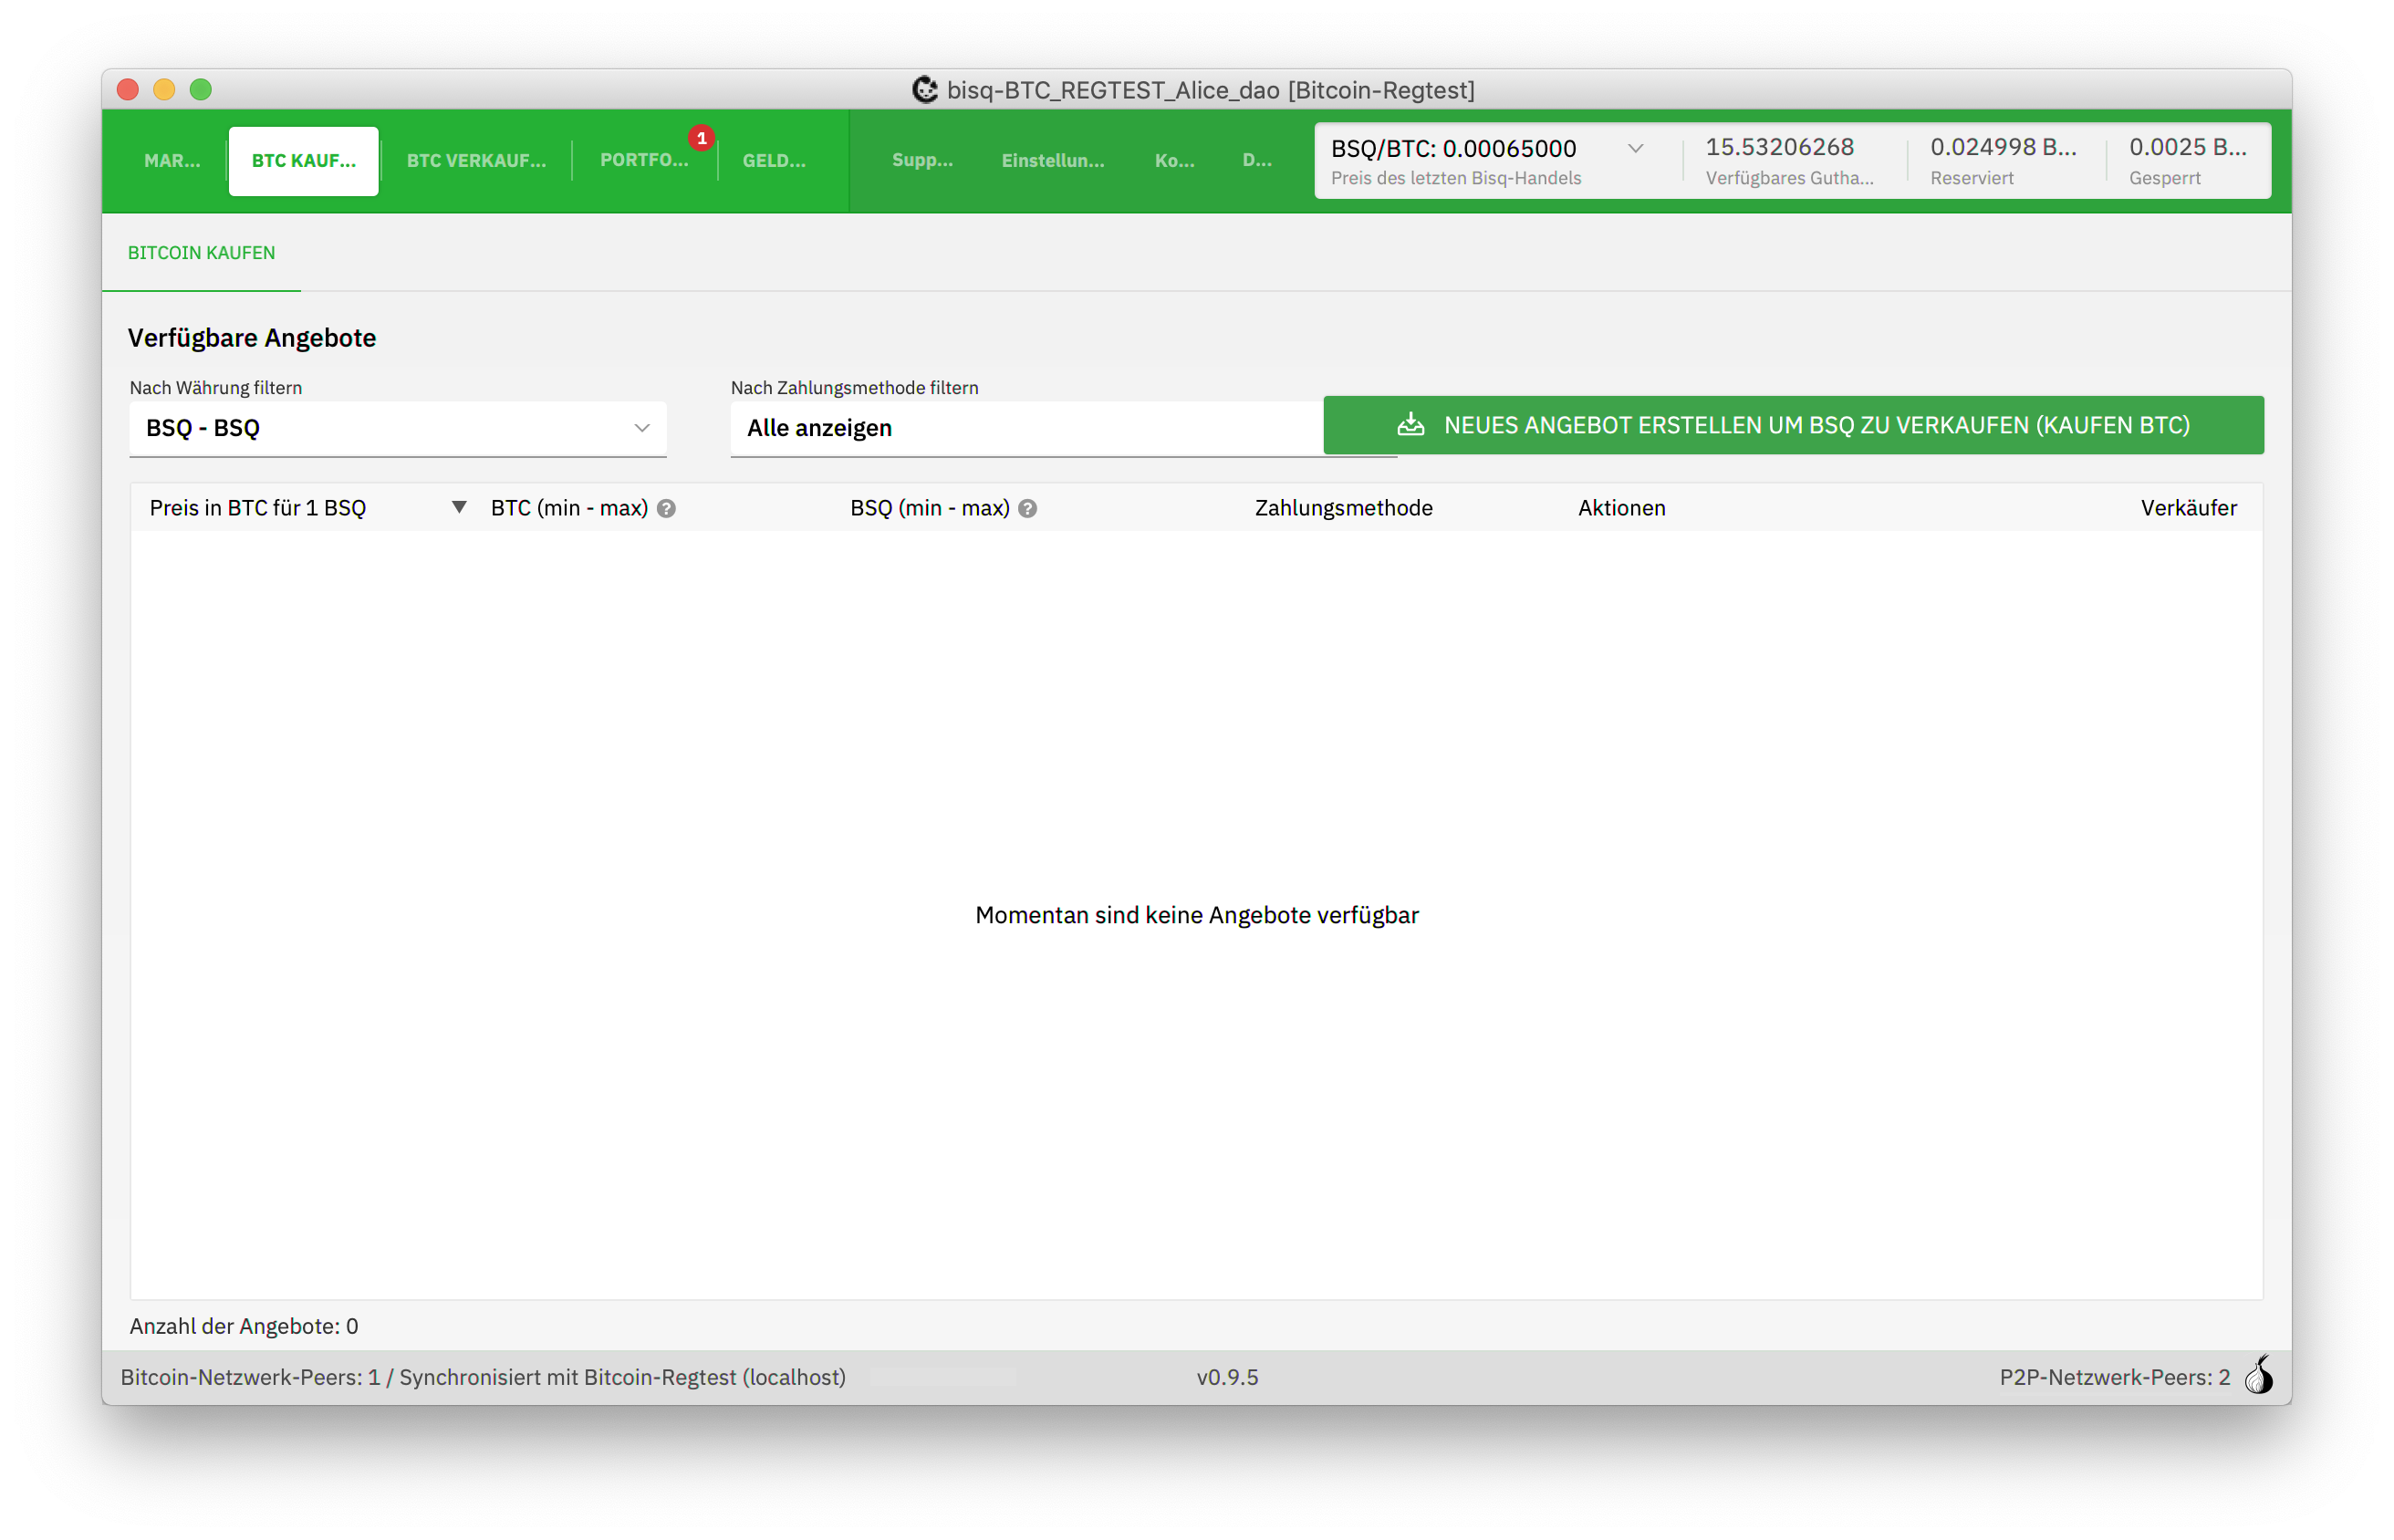Open help icon beside BSQ (min - max)
This screenshot has height=1540, width=2394.
pos(1027,509)
